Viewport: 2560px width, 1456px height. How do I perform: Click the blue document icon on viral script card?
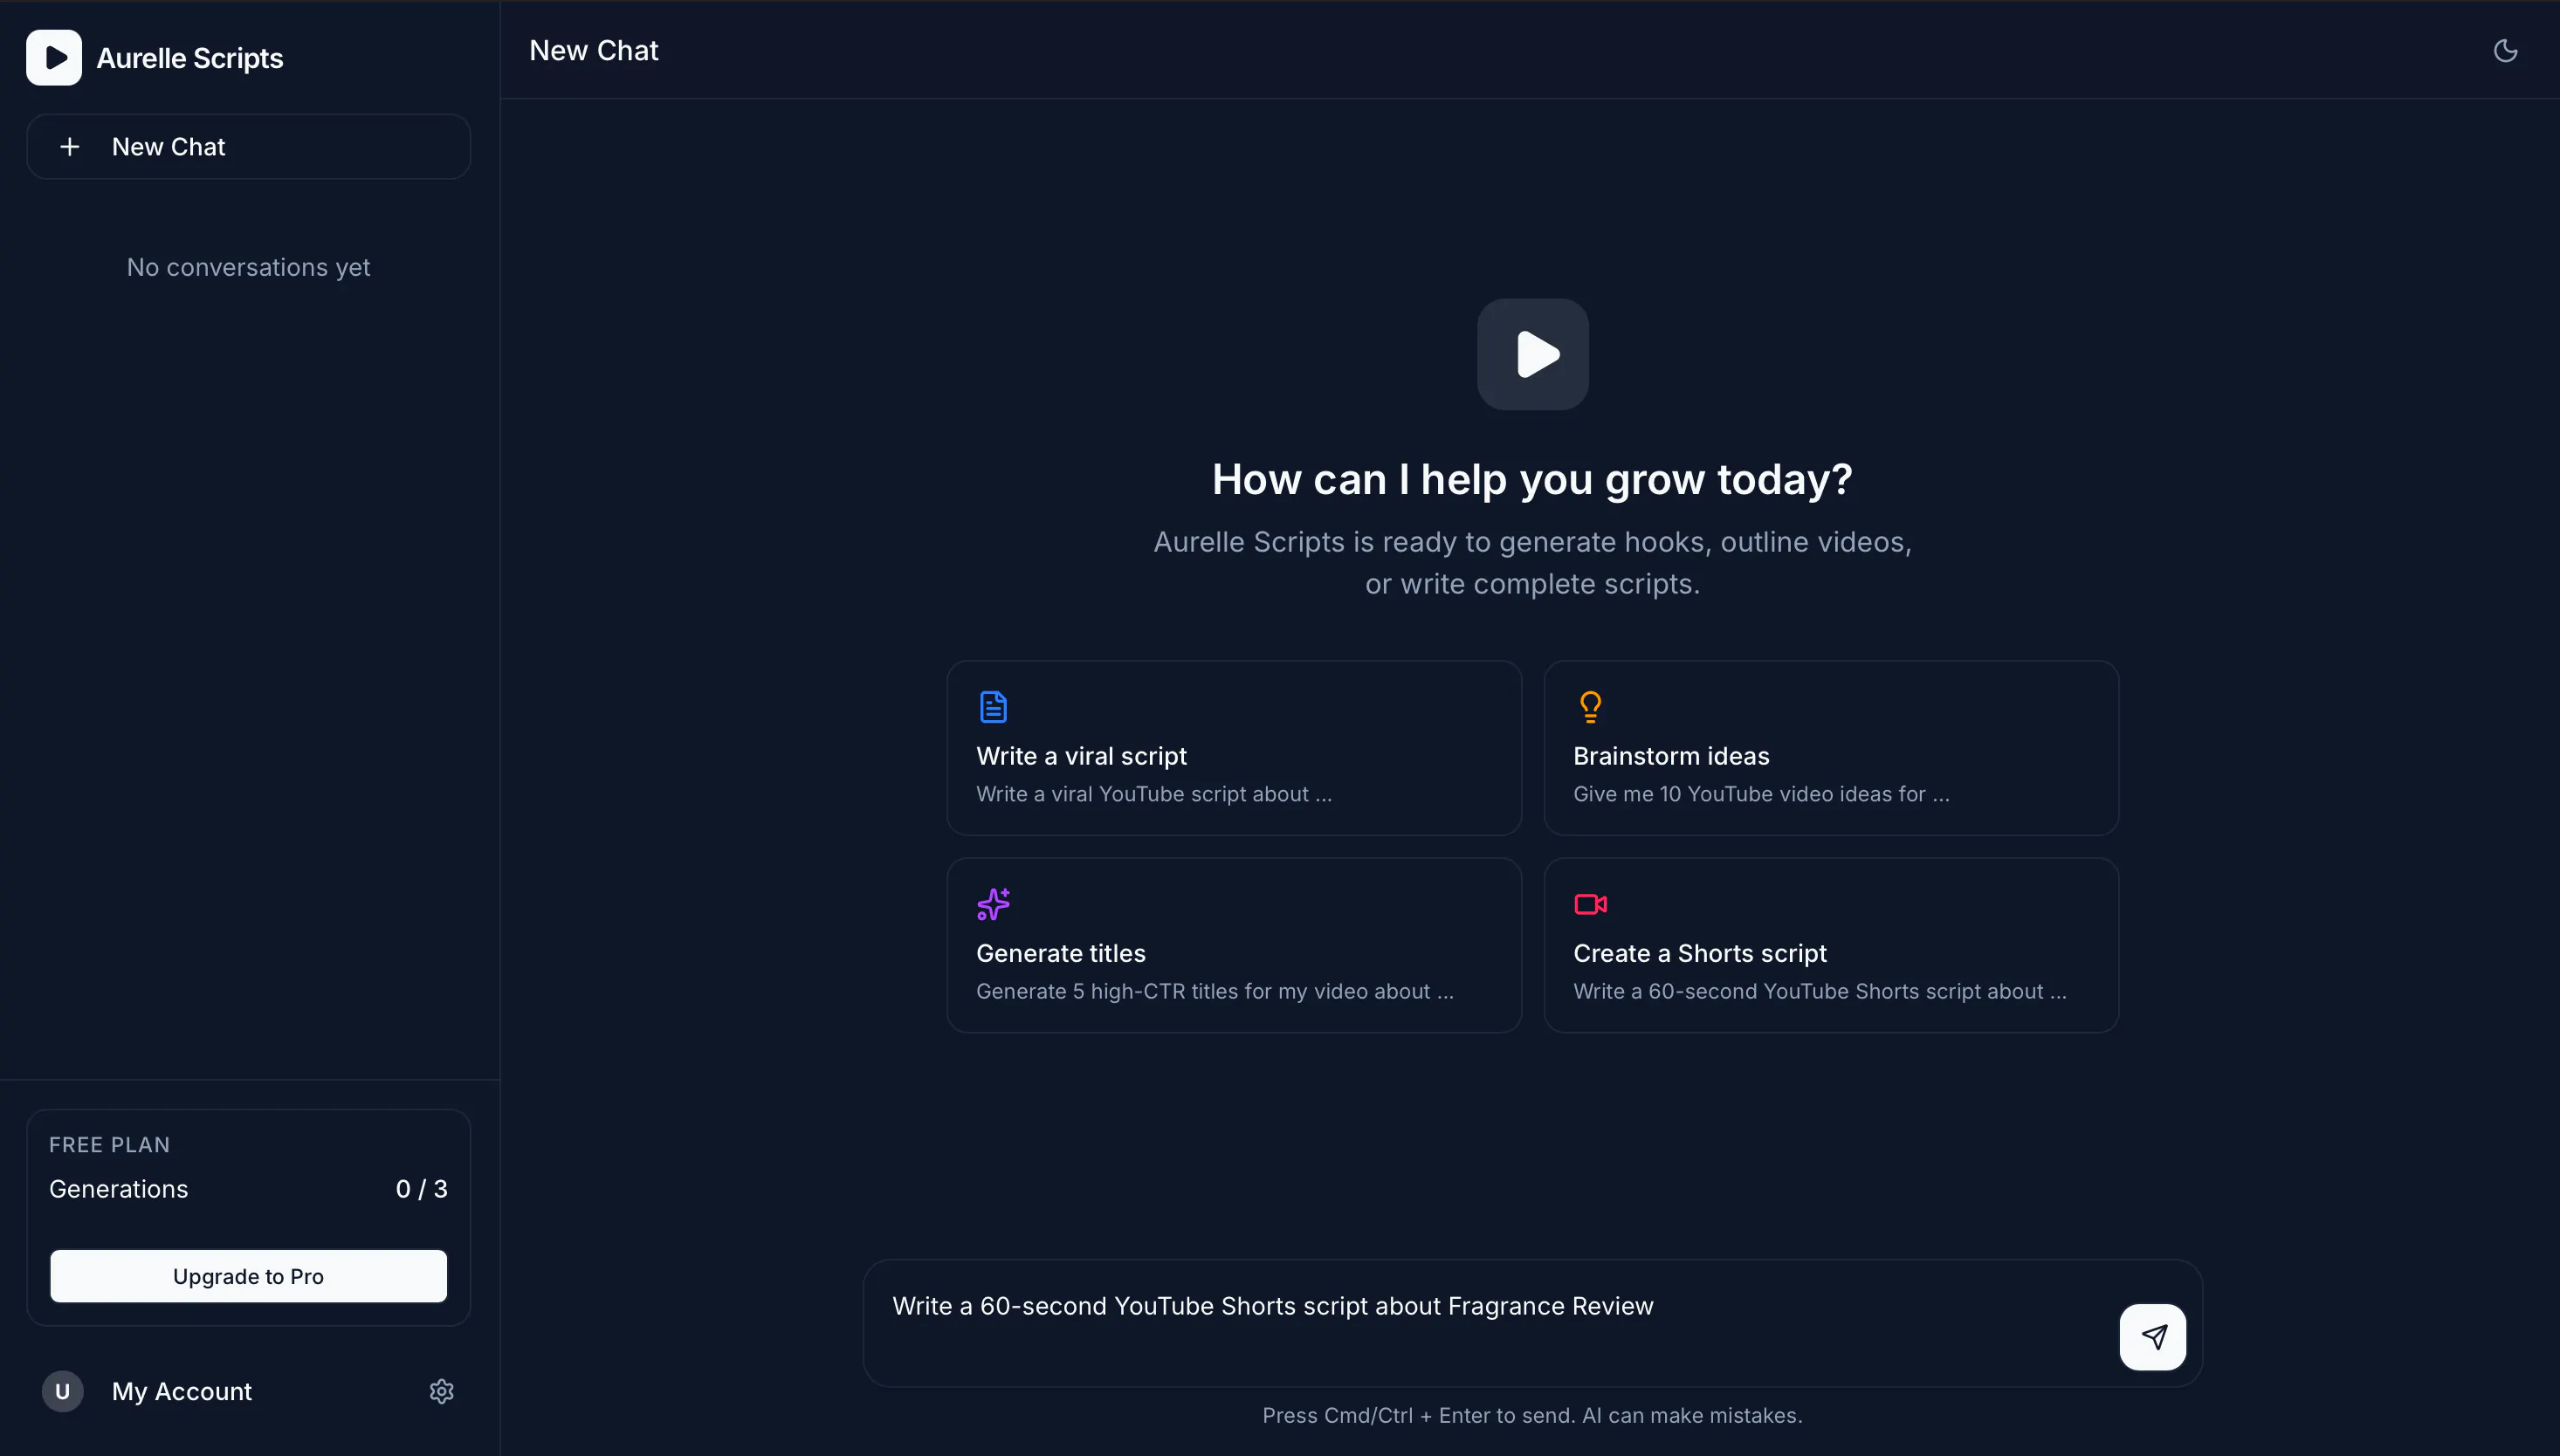[x=993, y=707]
